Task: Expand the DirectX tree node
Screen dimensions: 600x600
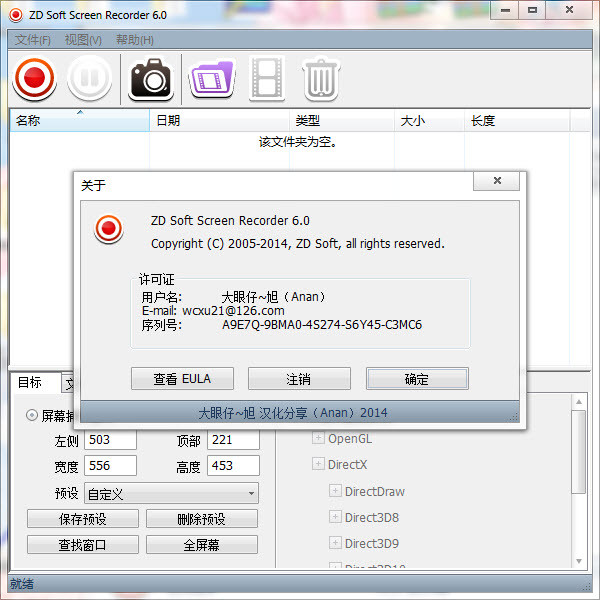Action: [x=318, y=464]
